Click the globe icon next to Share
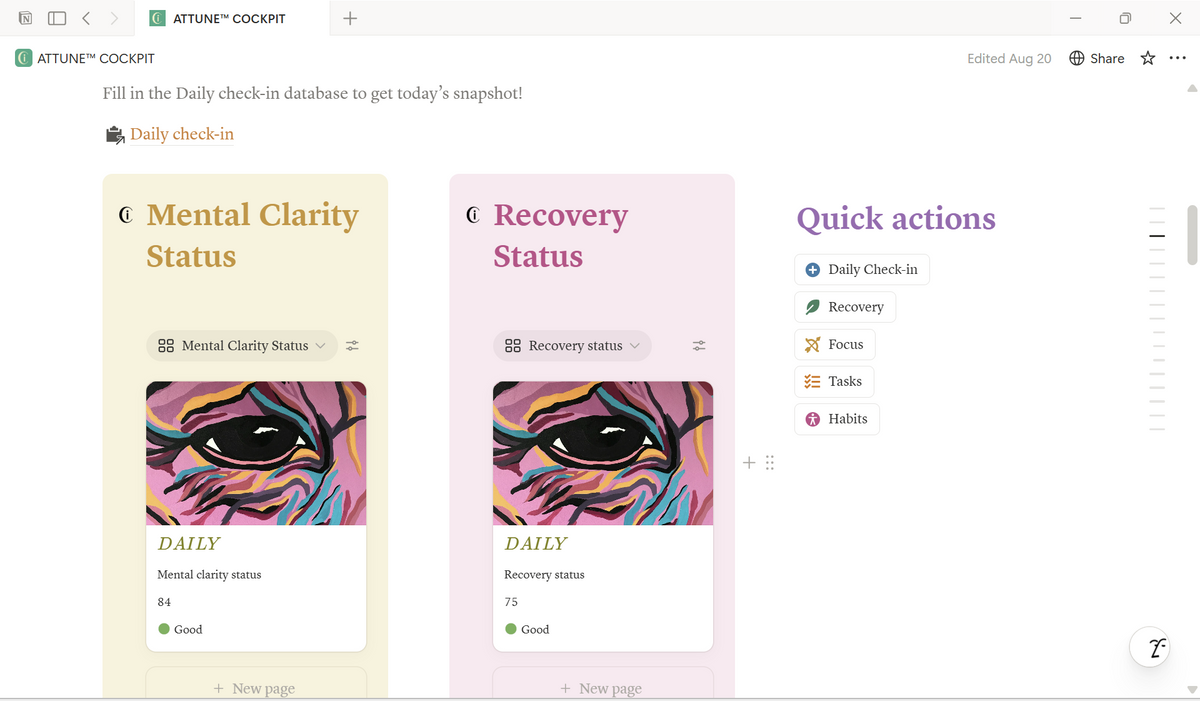This screenshot has width=1200, height=701. click(x=1077, y=58)
